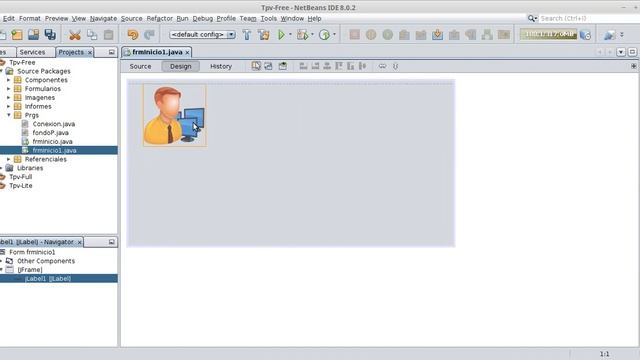The height and width of the screenshot is (360, 640).
Task: Open the History view
Action: click(x=221, y=66)
